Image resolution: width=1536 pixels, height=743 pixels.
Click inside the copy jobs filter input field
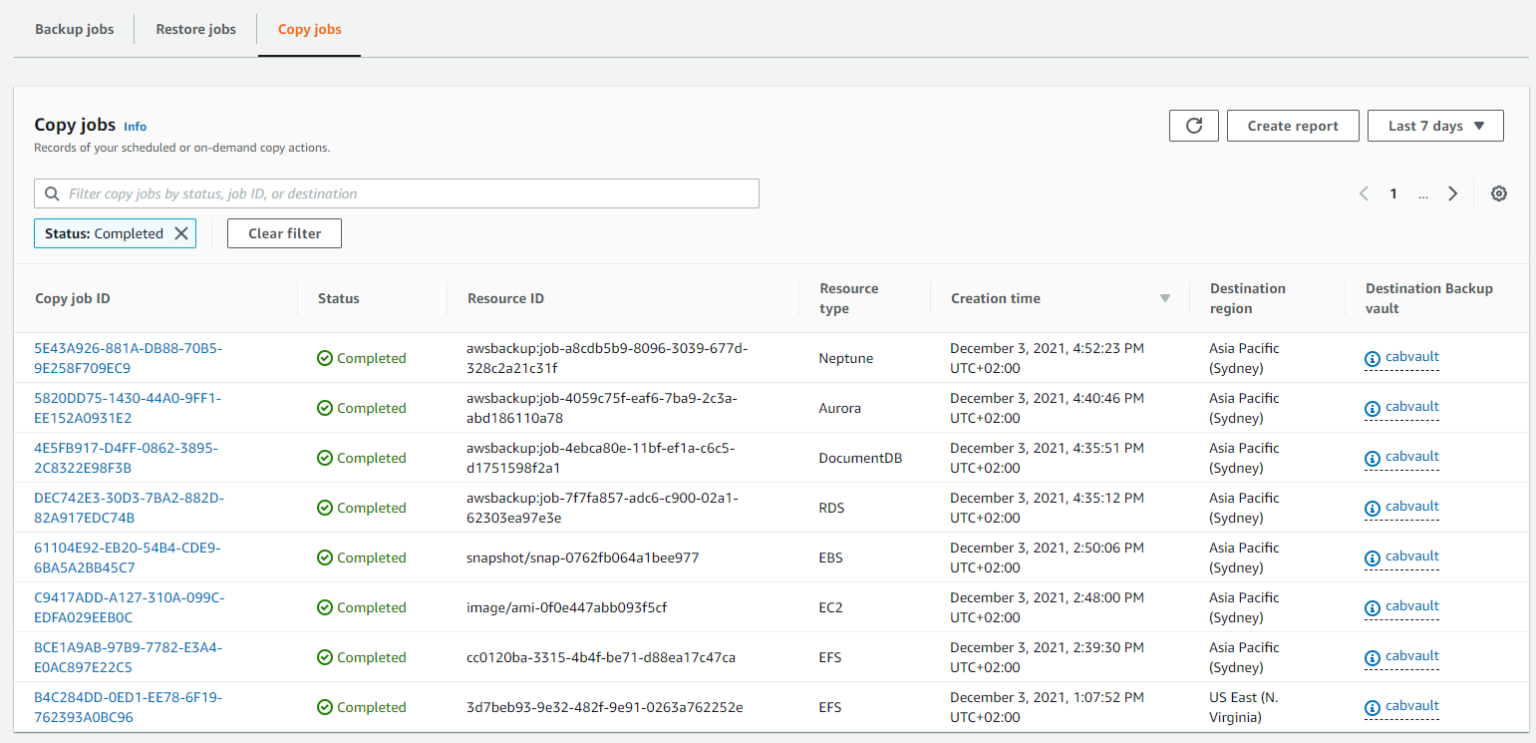tap(400, 193)
